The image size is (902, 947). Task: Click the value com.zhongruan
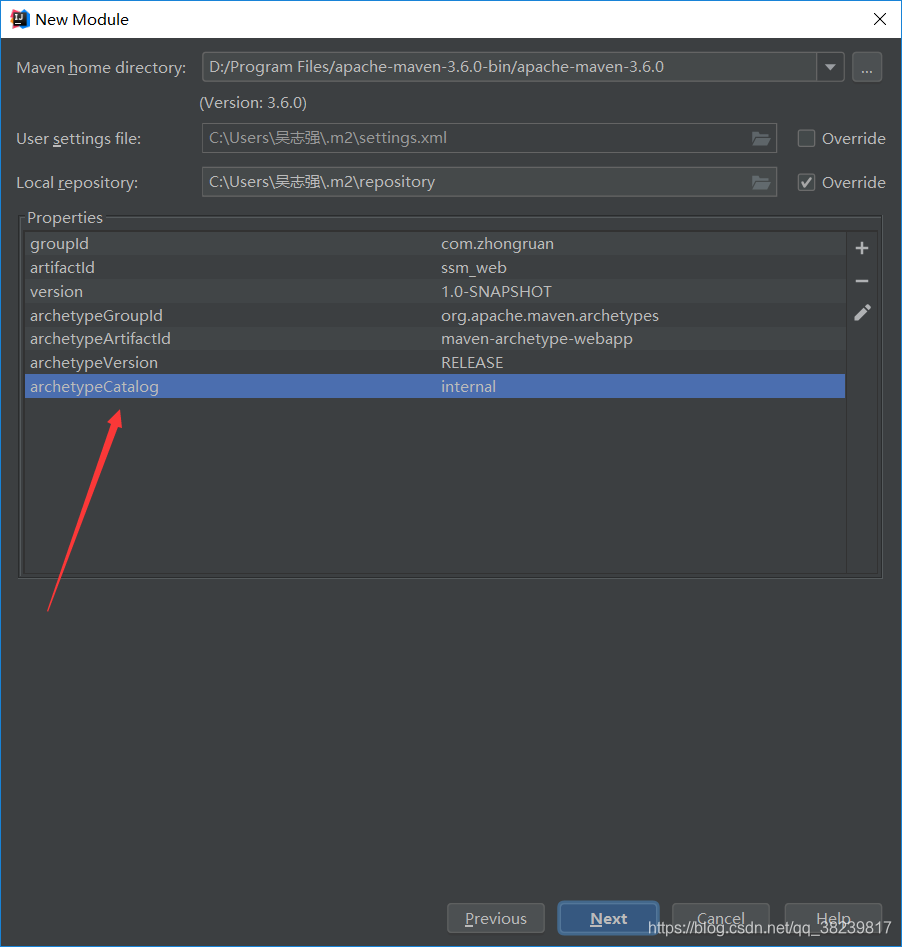pyautogui.click(x=497, y=244)
